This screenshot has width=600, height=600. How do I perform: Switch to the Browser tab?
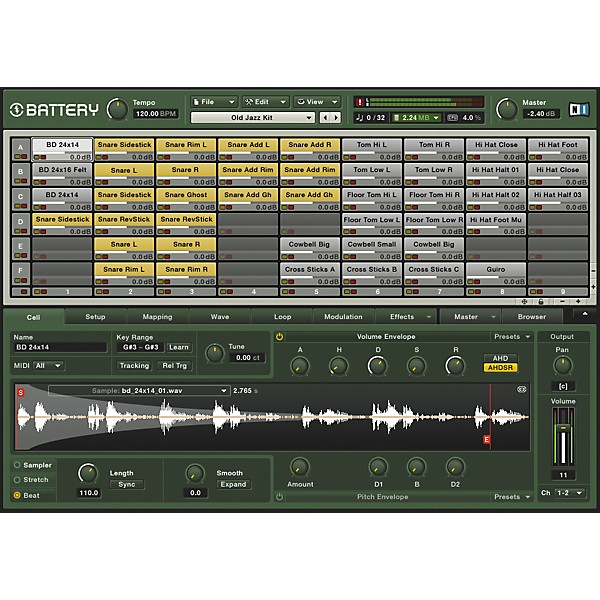point(532,316)
